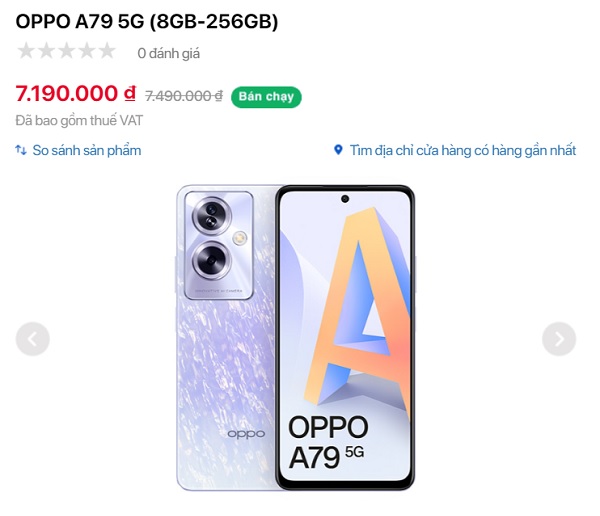Go to previous product image
Screen dimensions: 600x516
tap(33, 339)
